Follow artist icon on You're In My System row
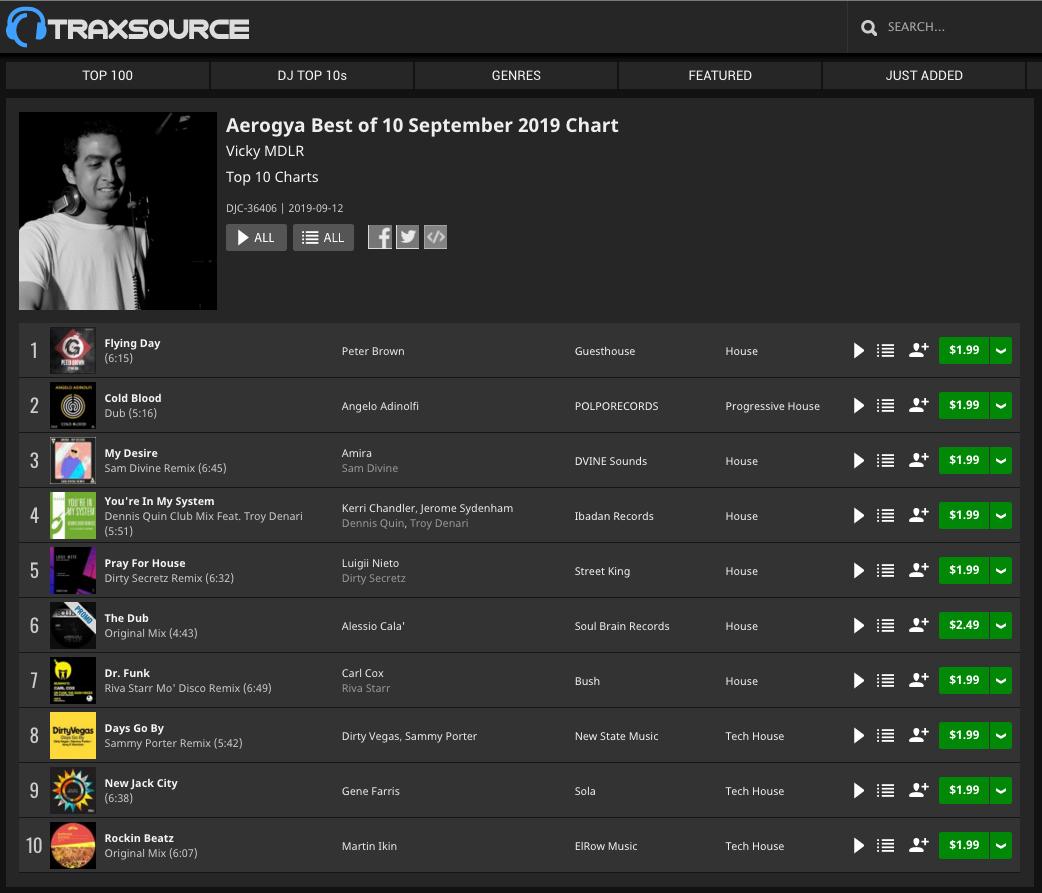This screenshot has width=1042, height=893. (918, 515)
